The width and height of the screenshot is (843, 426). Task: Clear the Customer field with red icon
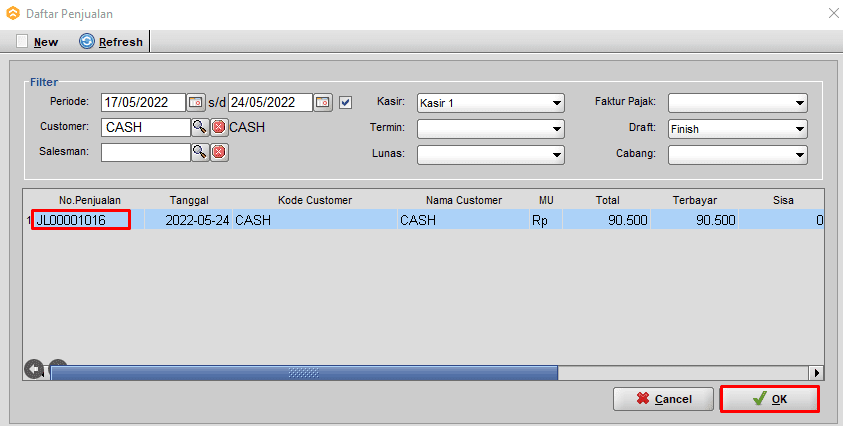[x=219, y=127]
